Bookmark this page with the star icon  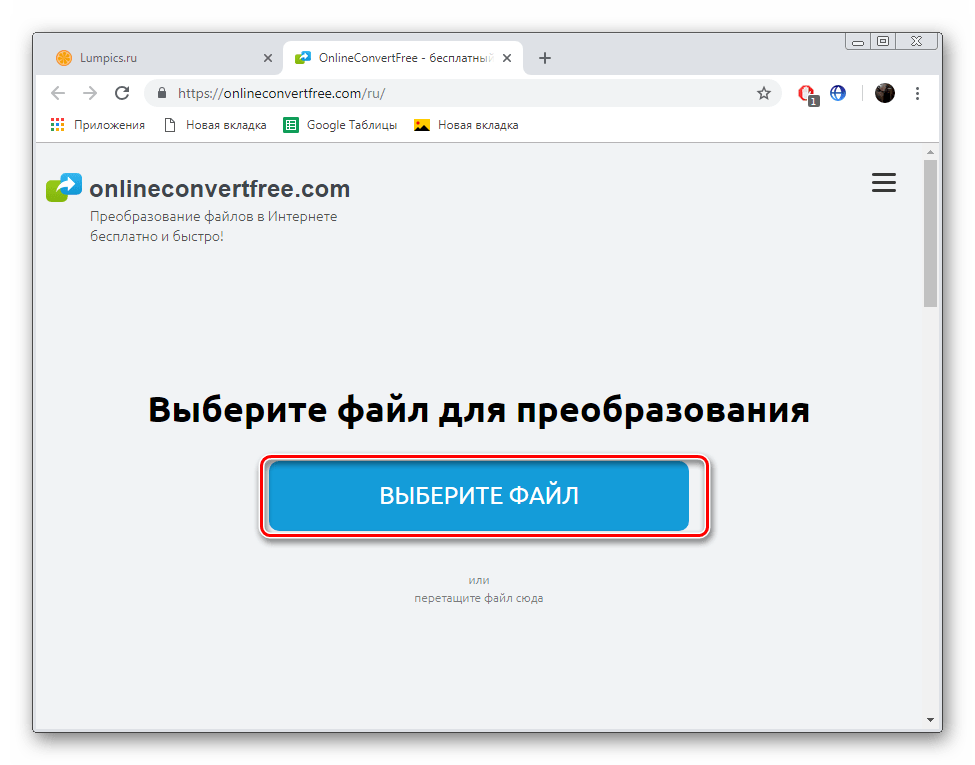tap(764, 93)
